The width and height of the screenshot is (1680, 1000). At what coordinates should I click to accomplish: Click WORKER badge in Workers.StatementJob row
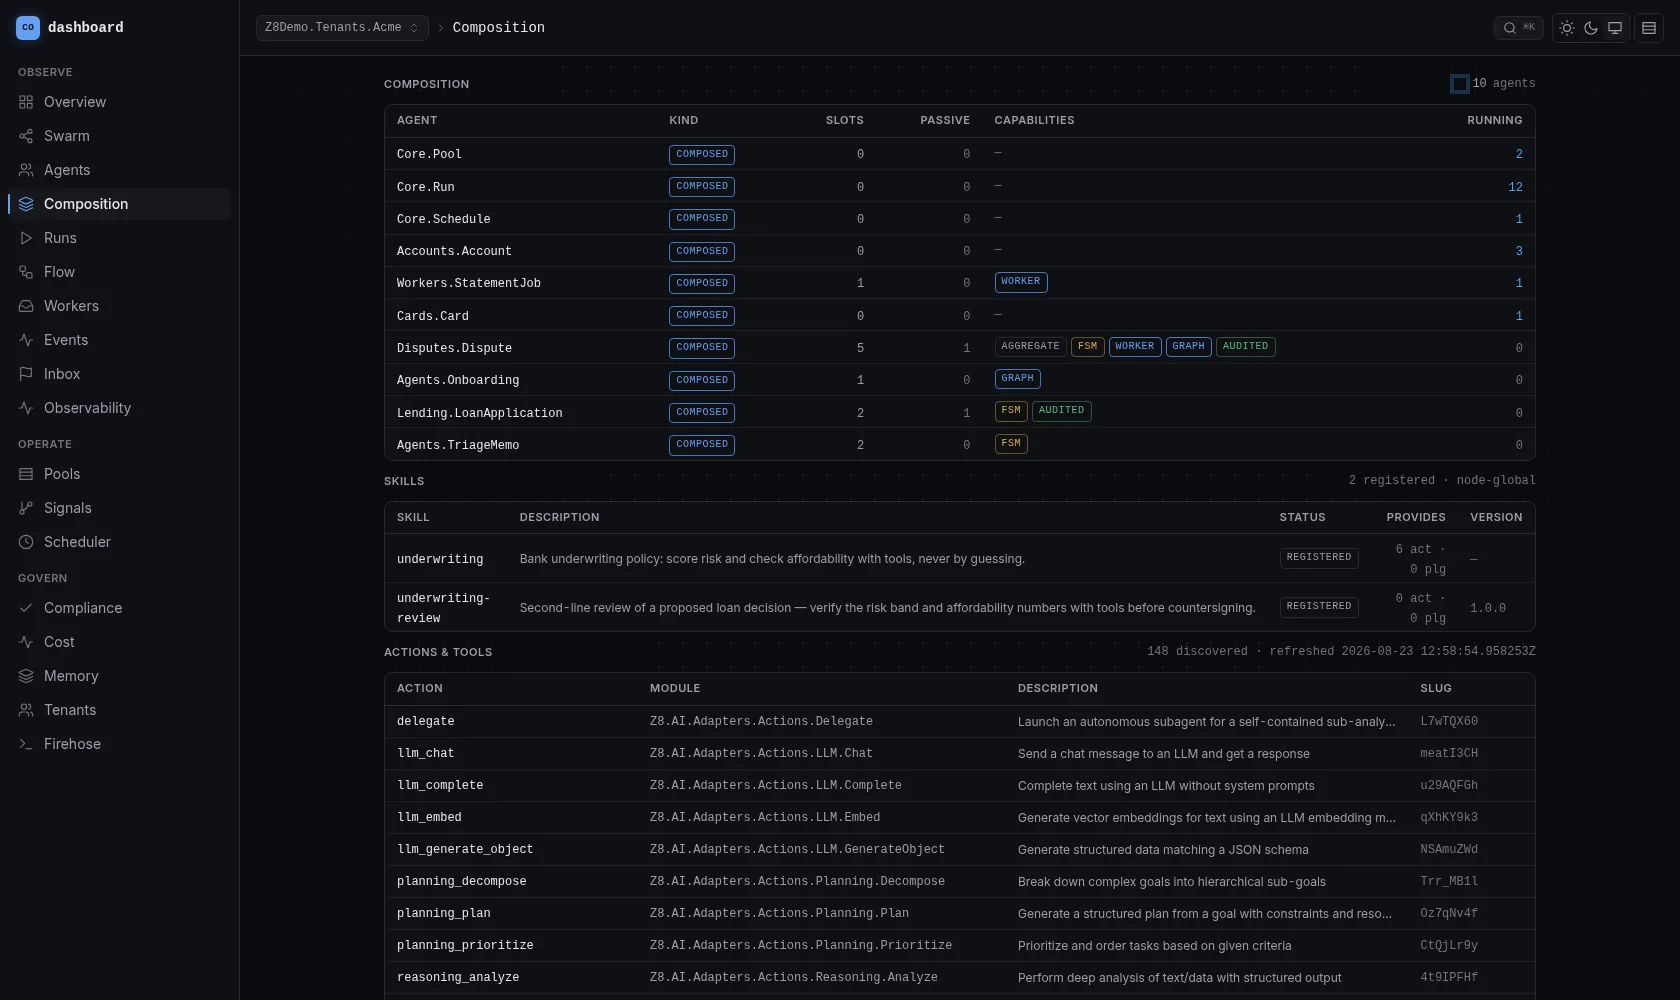point(1021,282)
